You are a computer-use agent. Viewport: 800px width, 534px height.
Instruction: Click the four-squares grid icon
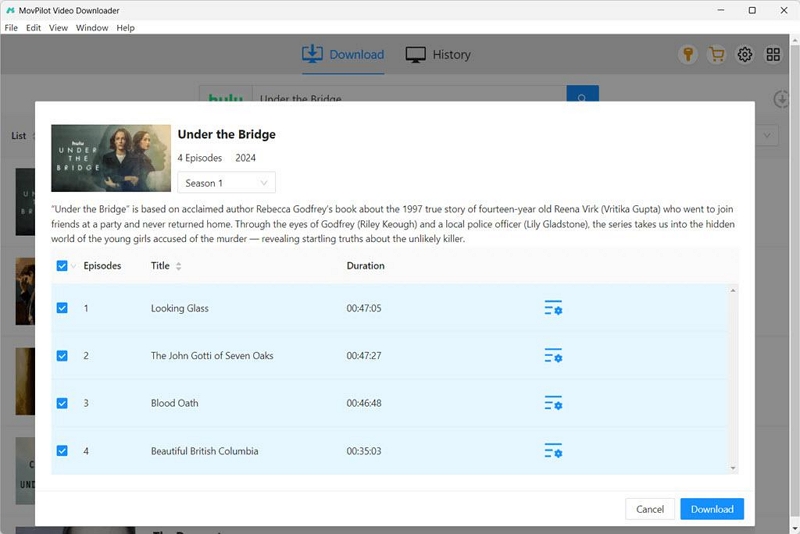click(774, 55)
